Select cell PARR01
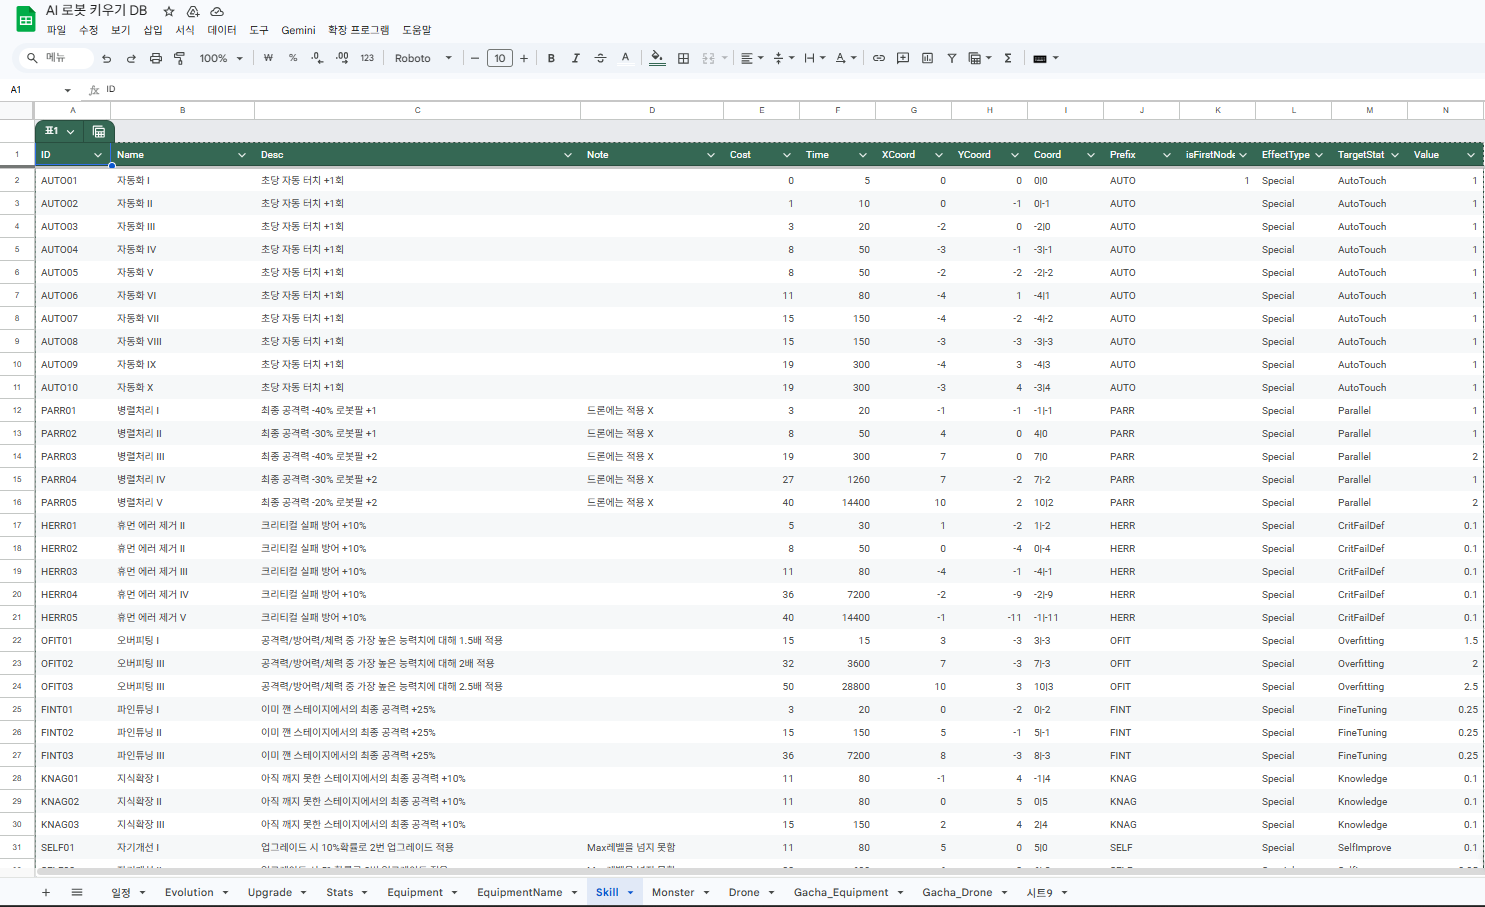 coord(72,410)
